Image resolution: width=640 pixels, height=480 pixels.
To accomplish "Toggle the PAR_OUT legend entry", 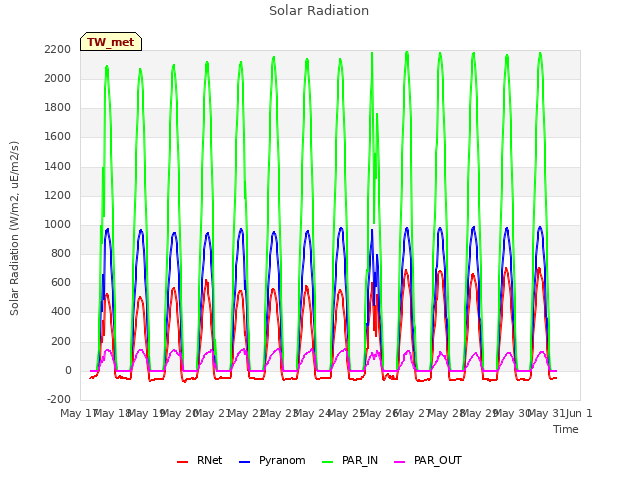I will 428,460.
